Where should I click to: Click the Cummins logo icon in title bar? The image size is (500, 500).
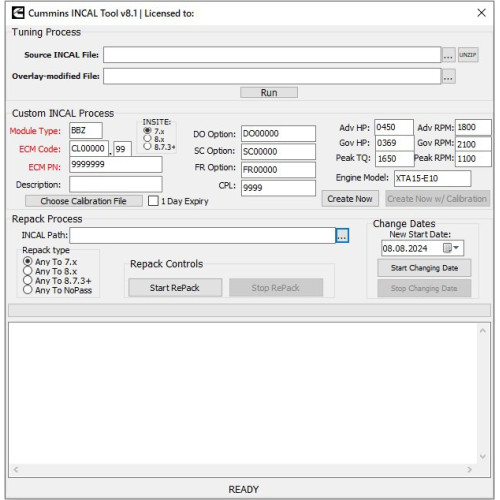[18, 13]
